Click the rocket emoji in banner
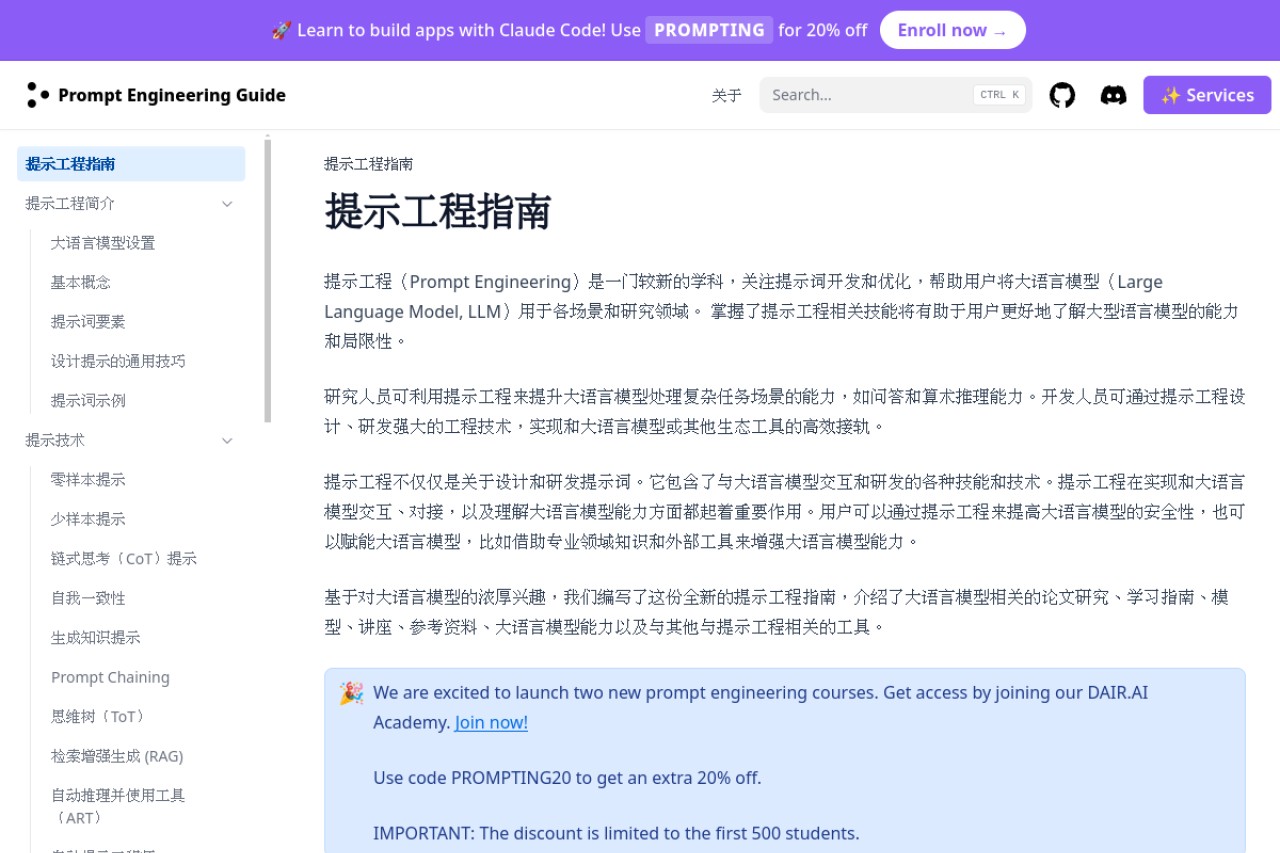 click(281, 30)
